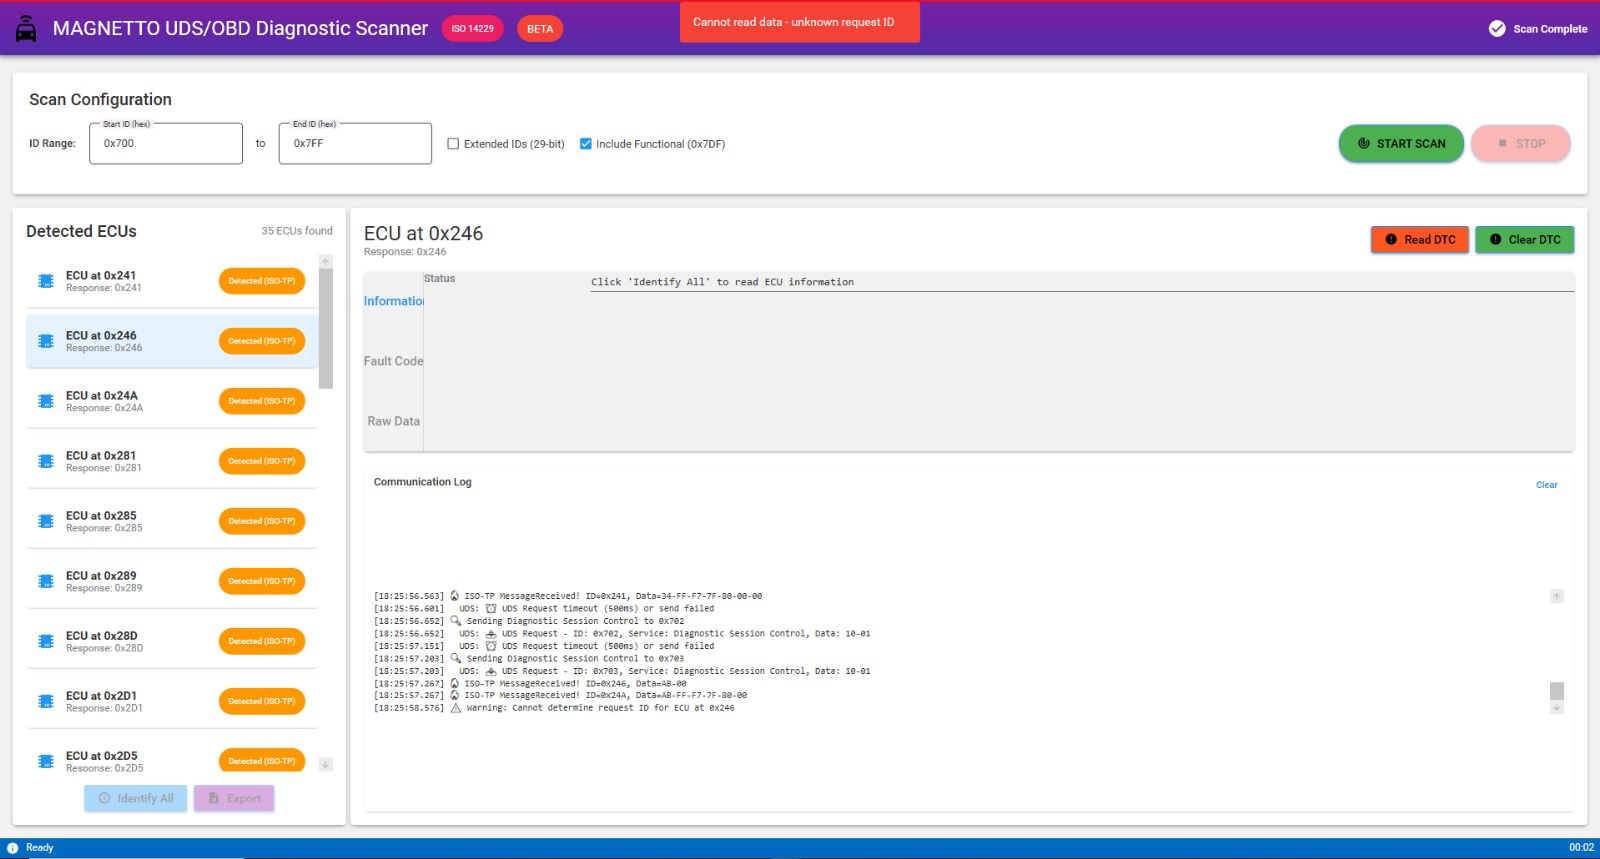Screen dimensions: 1600x859
Task: Enable Extended IDs (29-bit) checkbox
Action: coord(453,144)
